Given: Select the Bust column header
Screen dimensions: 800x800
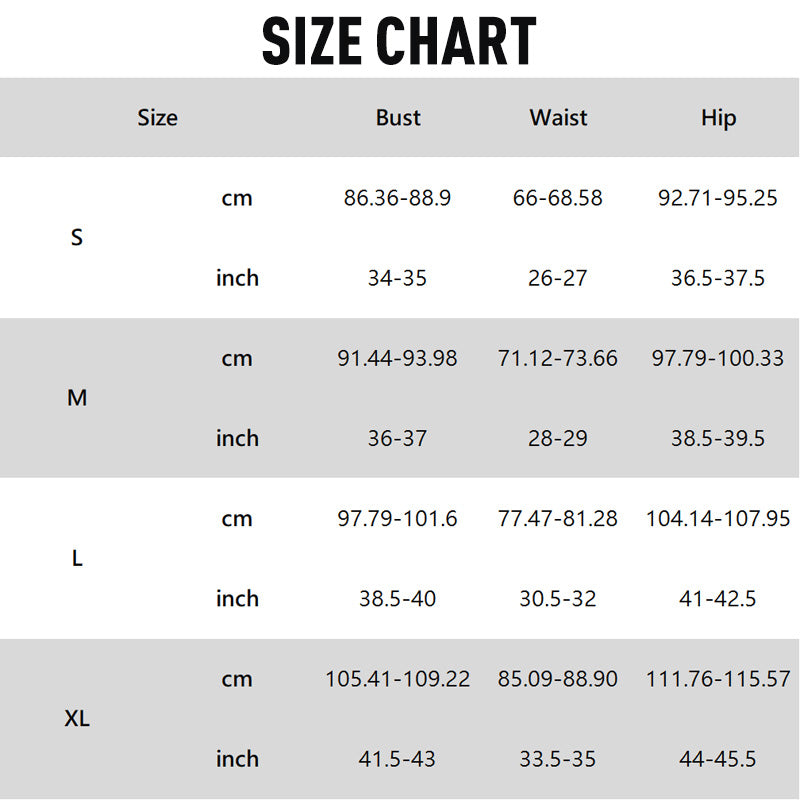Looking at the screenshot, I should coord(398,118).
